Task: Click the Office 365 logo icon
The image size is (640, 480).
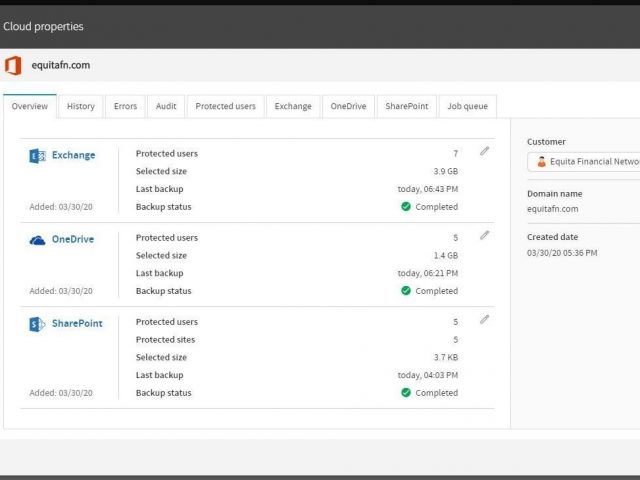Action: [x=13, y=65]
